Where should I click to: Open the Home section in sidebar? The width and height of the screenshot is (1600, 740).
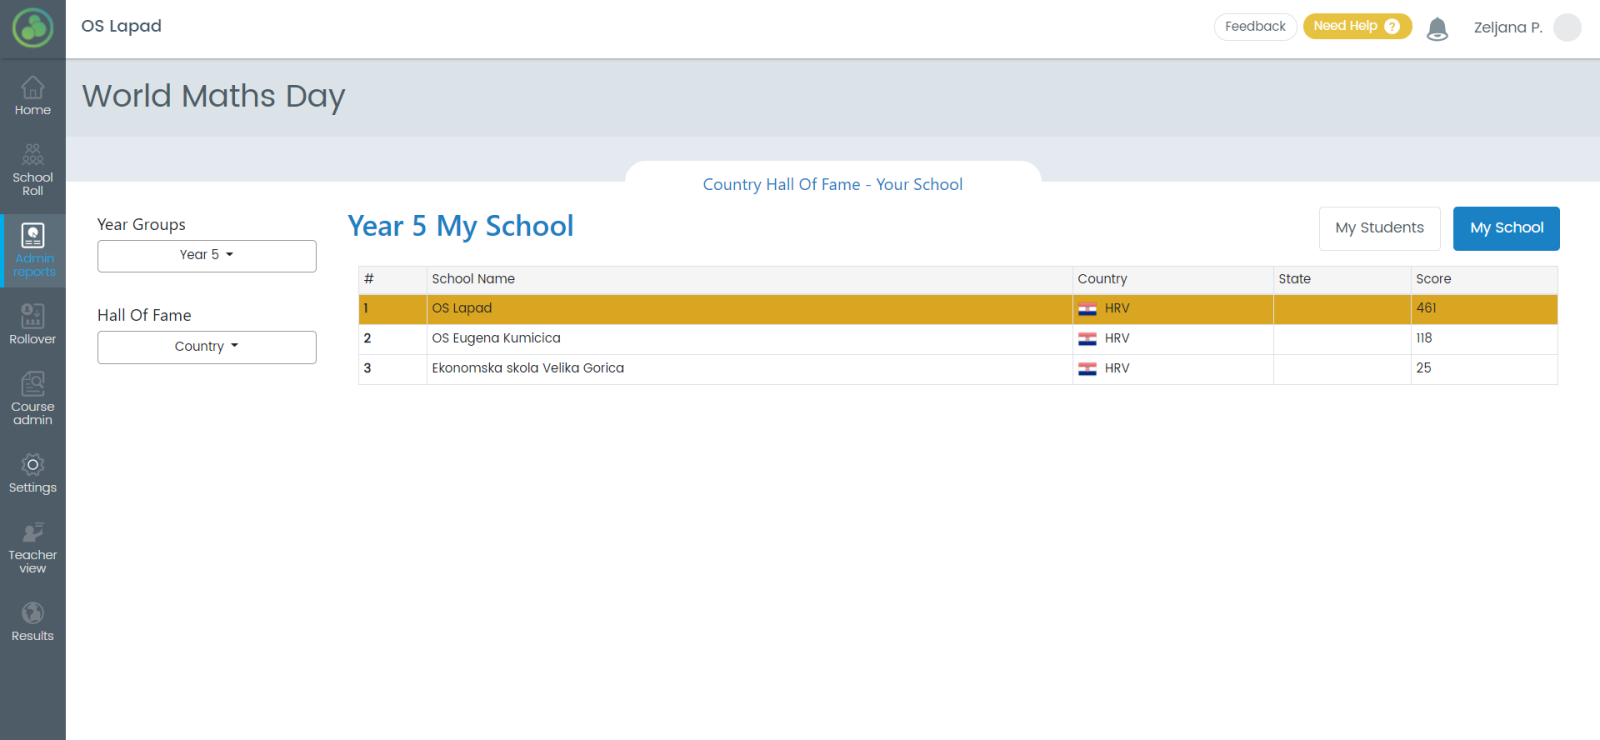(x=33, y=96)
